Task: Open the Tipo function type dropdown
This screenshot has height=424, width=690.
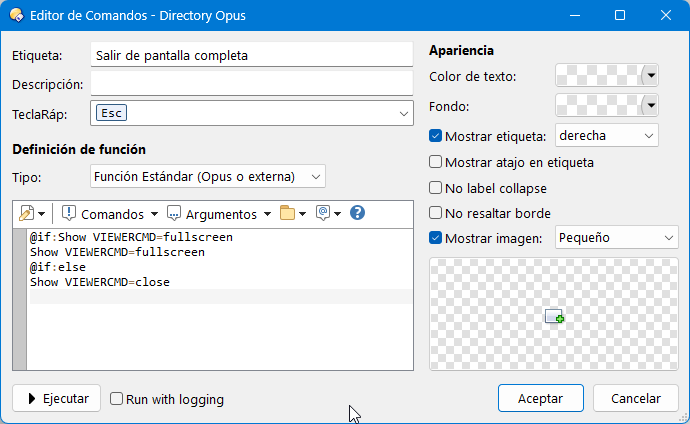Action: coord(208,176)
